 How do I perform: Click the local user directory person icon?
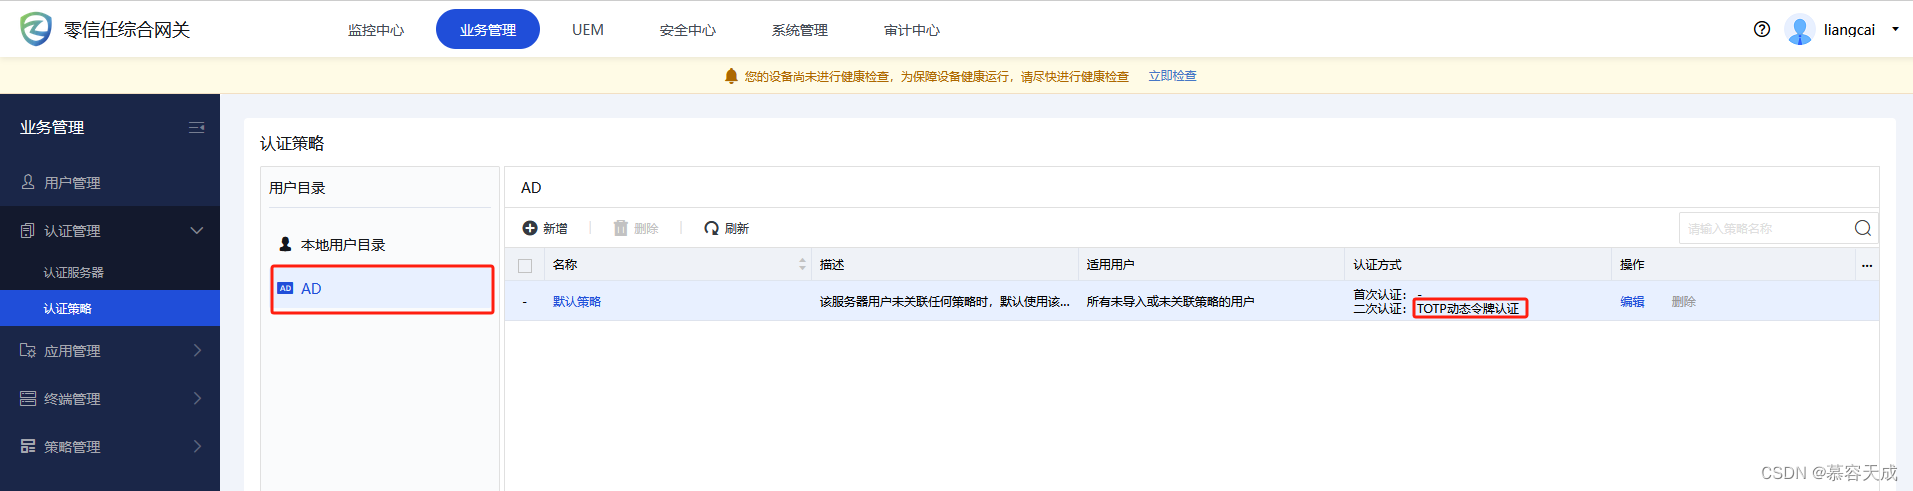pyautogui.click(x=285, y=244)
